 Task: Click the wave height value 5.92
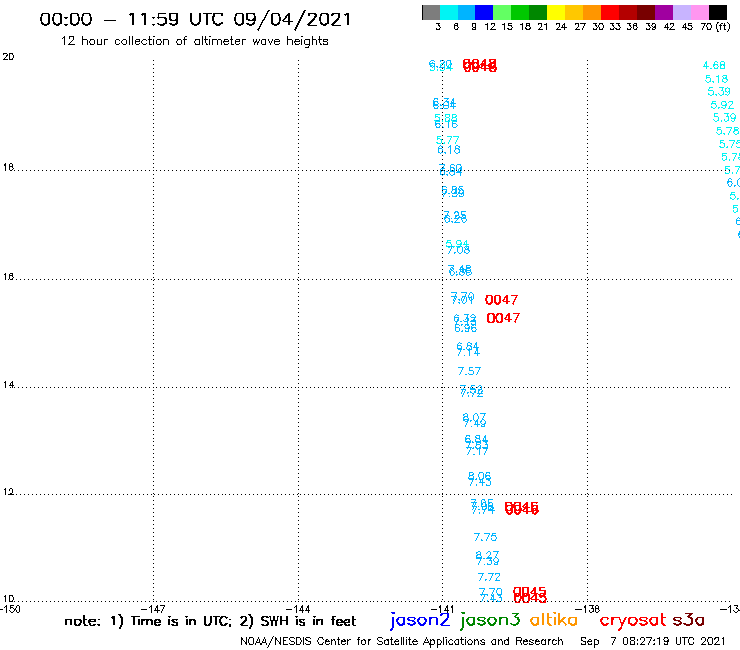[x=722, y=105]
